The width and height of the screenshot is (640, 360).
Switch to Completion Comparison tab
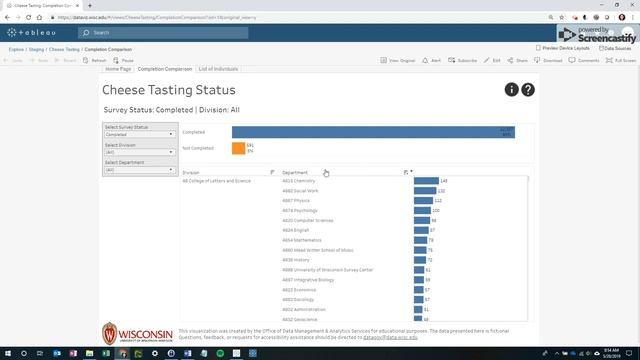(x=165, y=69)
